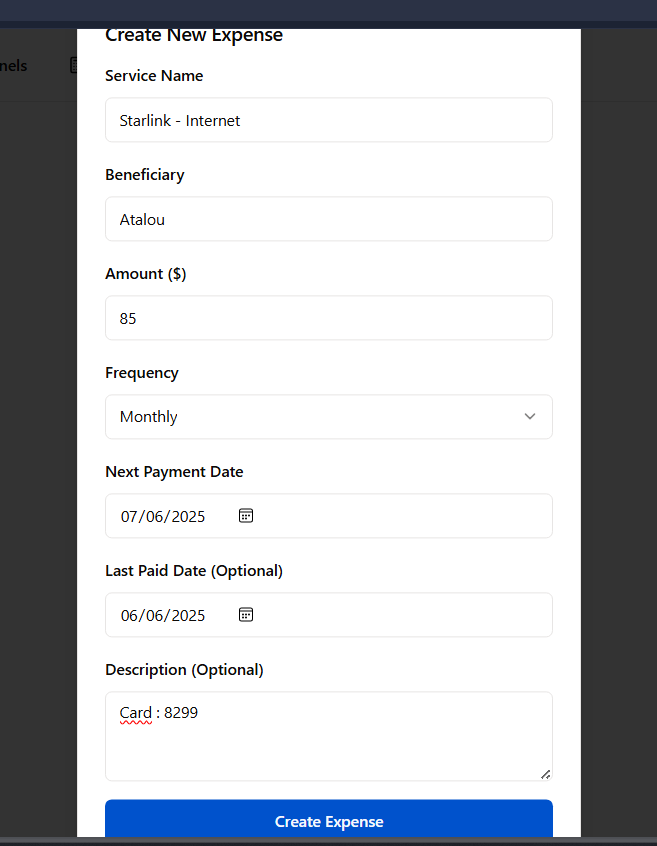Click the Frequency field label
This screenshot has width=657, height=846.
tap(142, 373)
